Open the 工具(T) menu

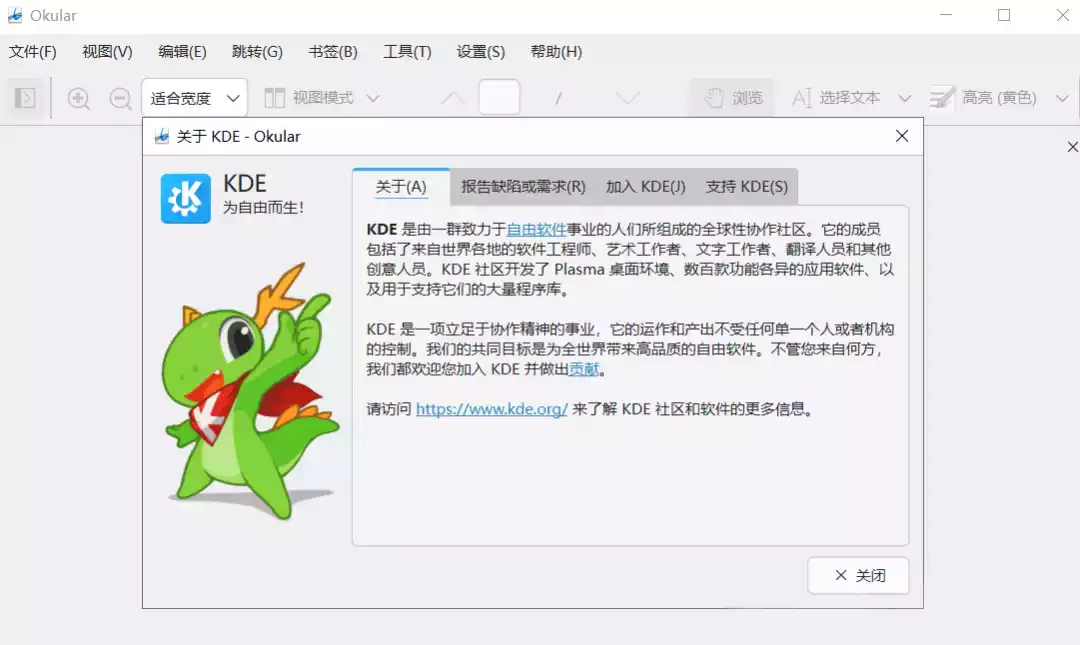pyautogui.click(x=407, y=52)
